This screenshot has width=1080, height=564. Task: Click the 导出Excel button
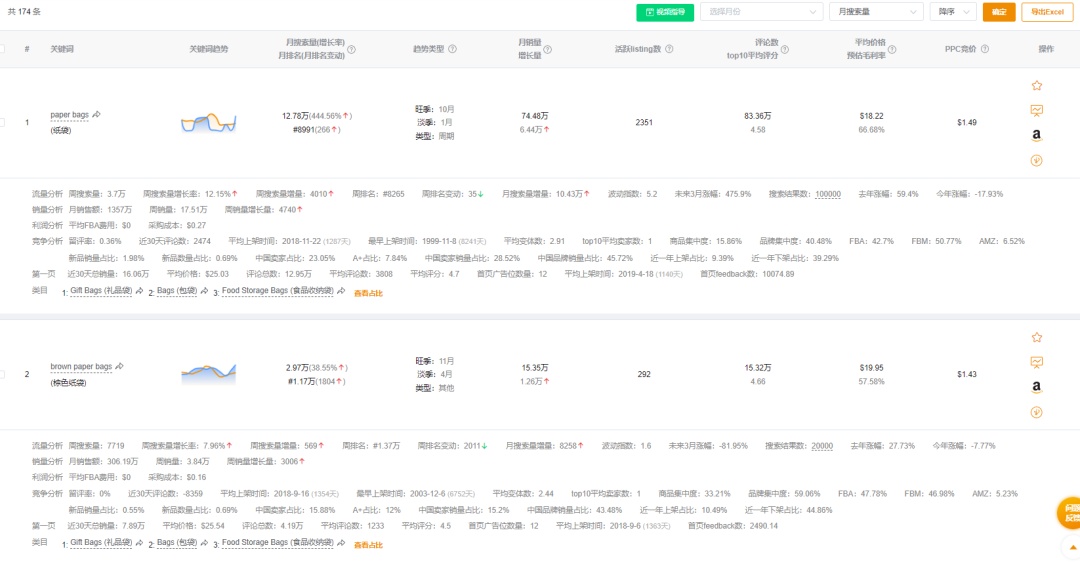coord(1047,12)
